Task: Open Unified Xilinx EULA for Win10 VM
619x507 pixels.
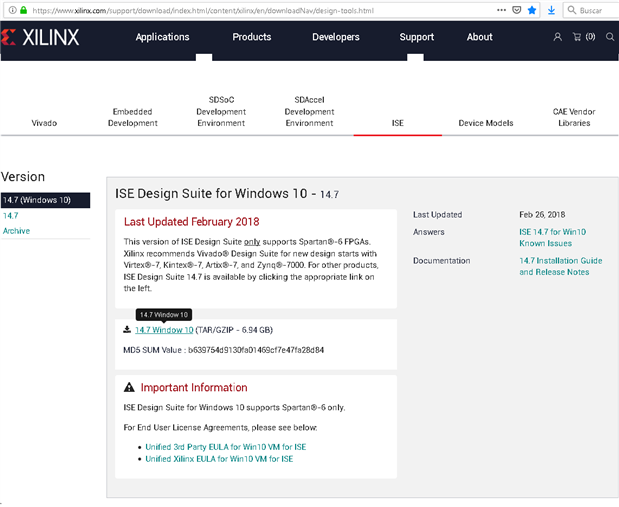Action: [x=218, y=459]
